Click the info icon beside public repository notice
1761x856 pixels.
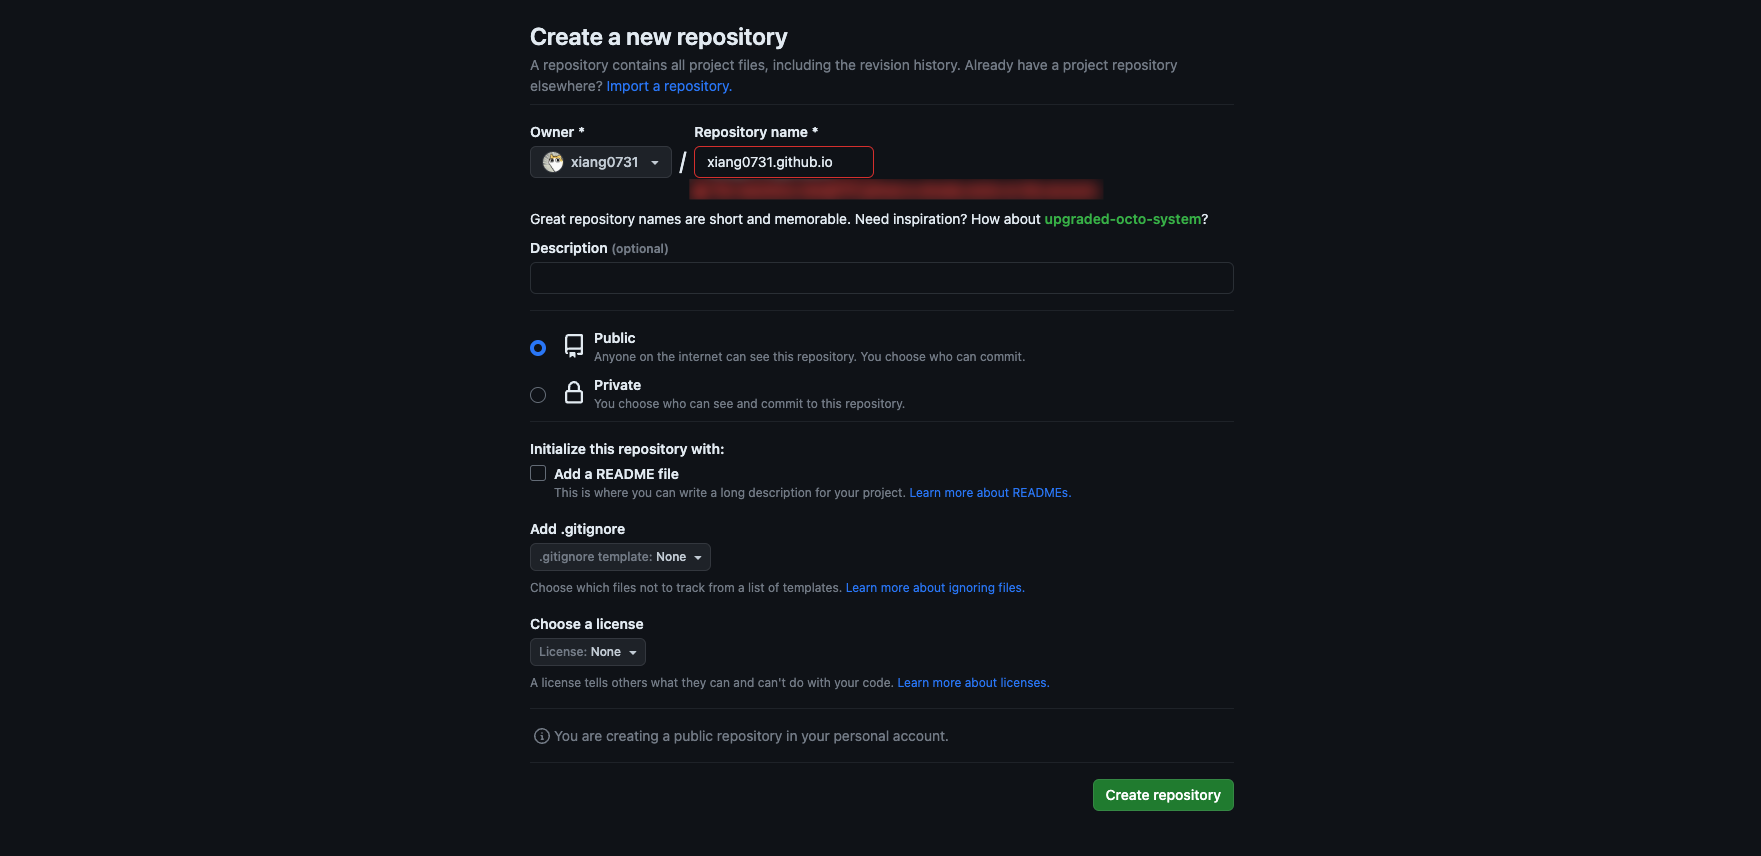542,736
